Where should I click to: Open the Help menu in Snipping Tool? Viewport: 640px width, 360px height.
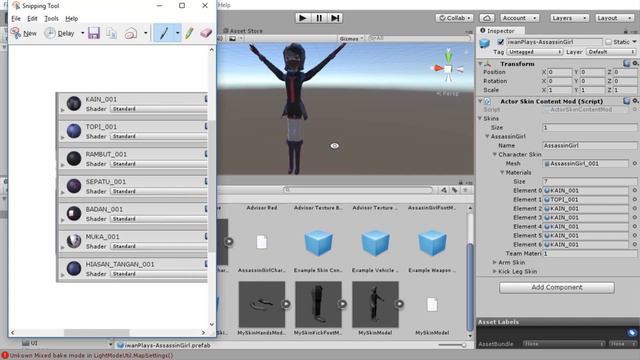[x=71, y=18]
